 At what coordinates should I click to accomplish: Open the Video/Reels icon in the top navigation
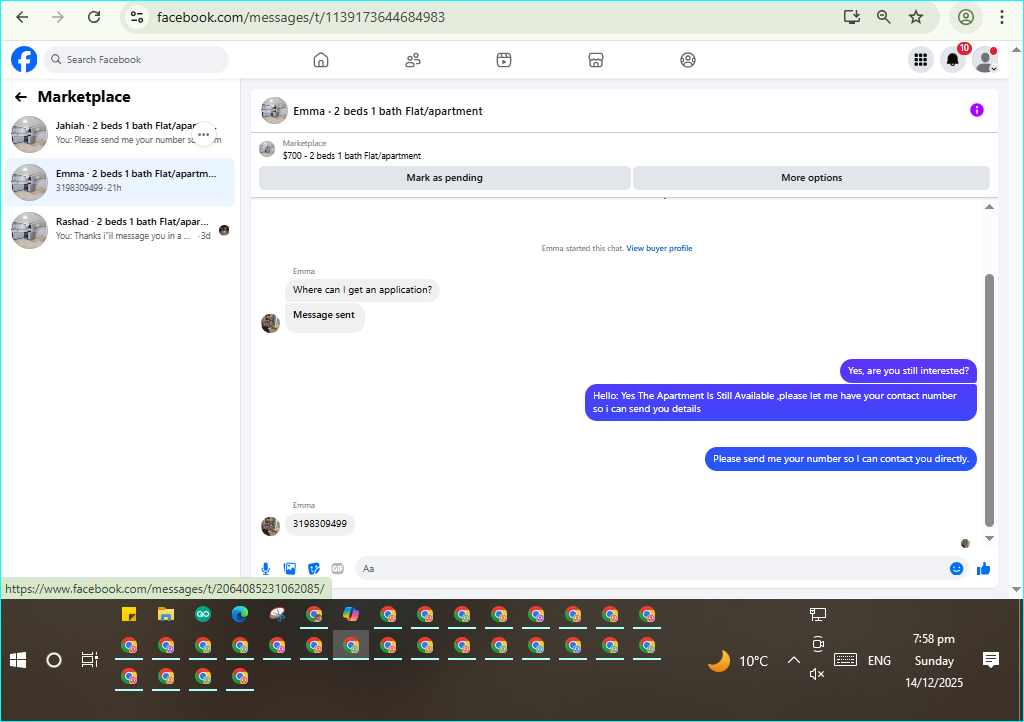coord(504,60)
